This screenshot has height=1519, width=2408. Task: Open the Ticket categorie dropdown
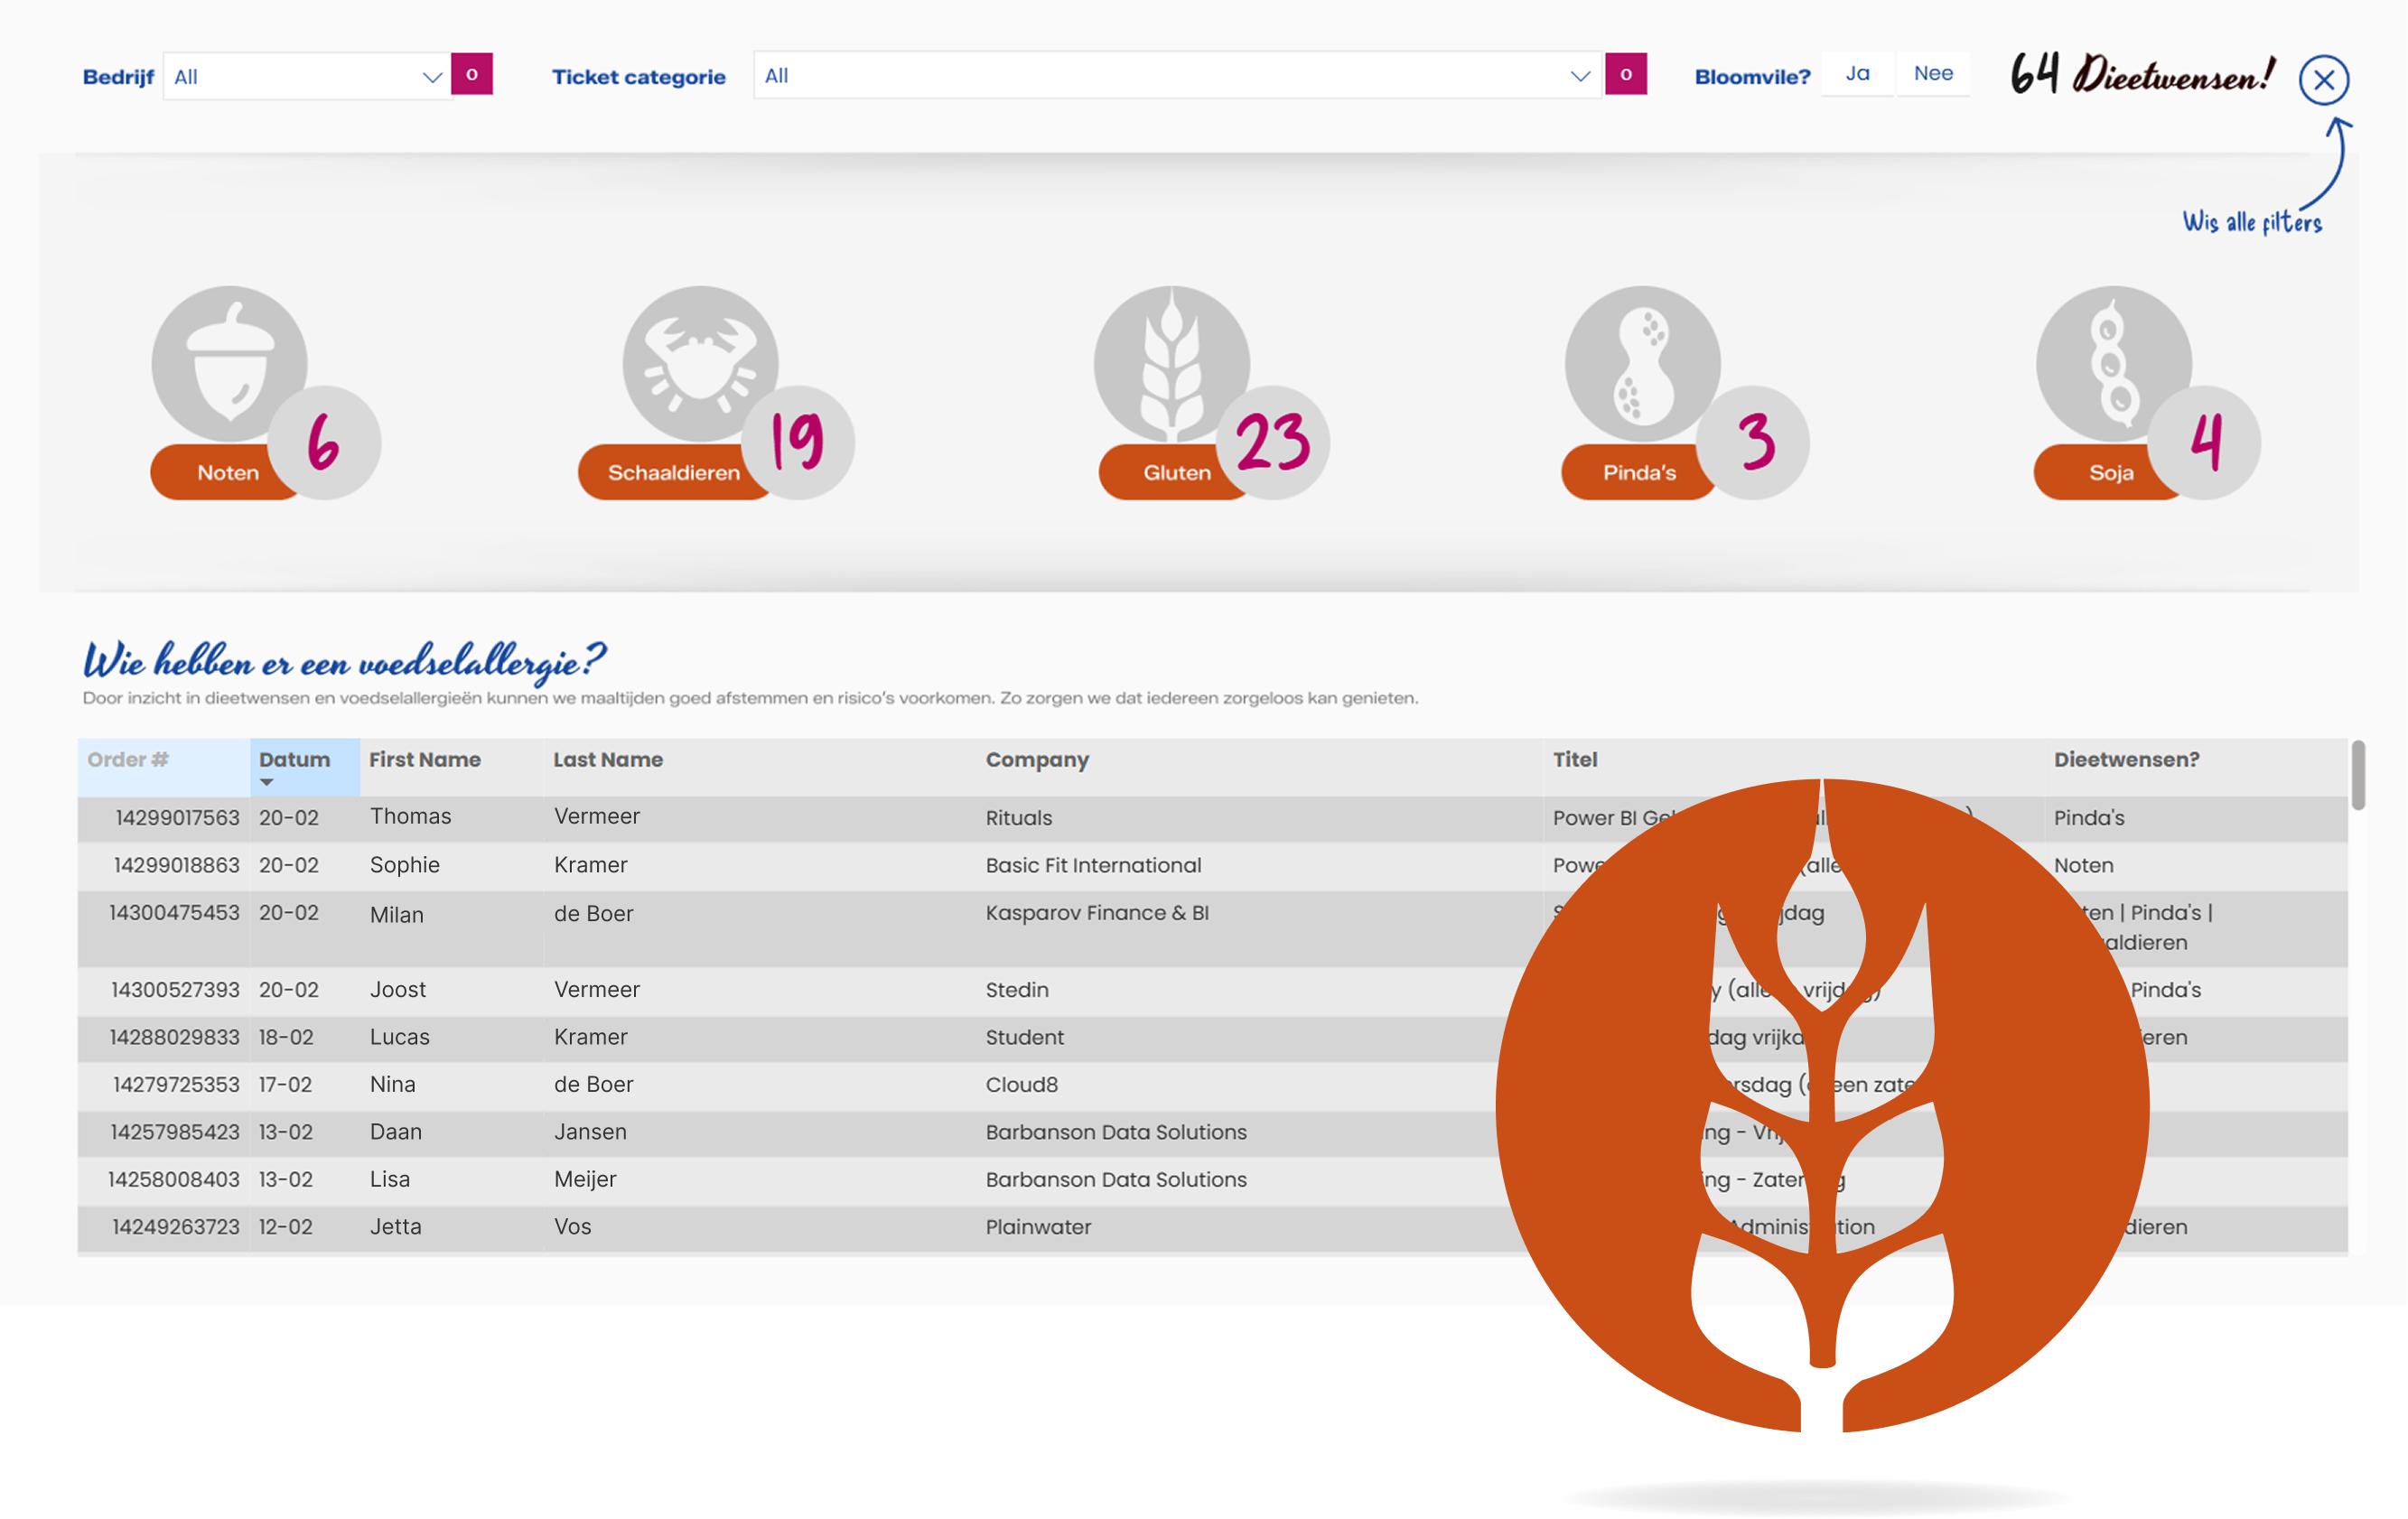coord(1178,75)
